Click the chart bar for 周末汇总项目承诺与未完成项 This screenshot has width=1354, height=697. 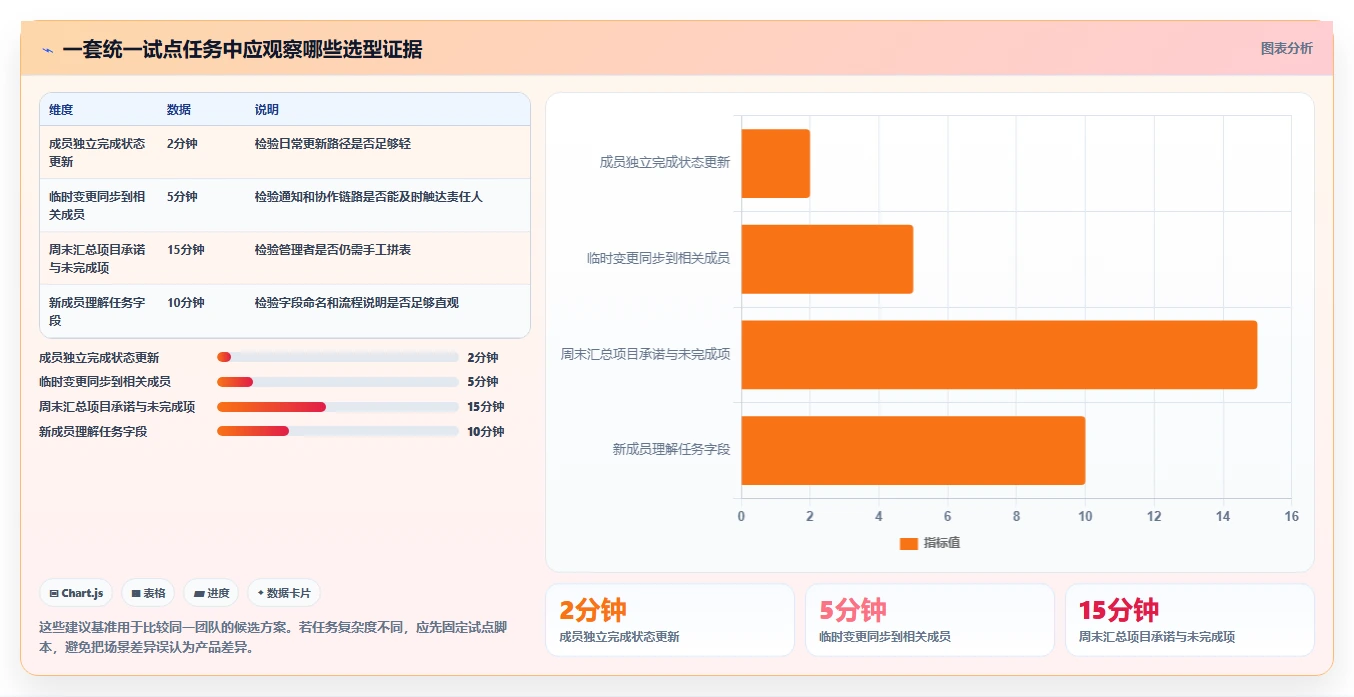(x=999, y=355)
